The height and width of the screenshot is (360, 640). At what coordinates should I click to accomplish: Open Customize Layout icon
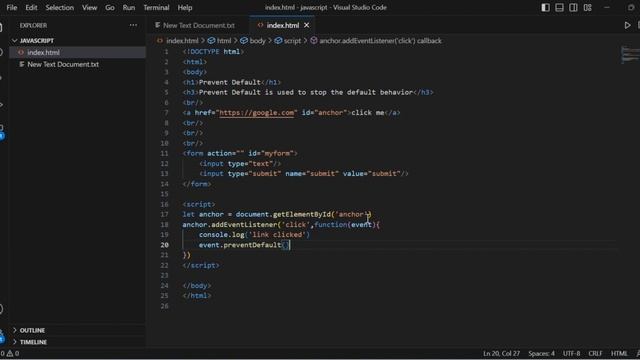(587, 7)
